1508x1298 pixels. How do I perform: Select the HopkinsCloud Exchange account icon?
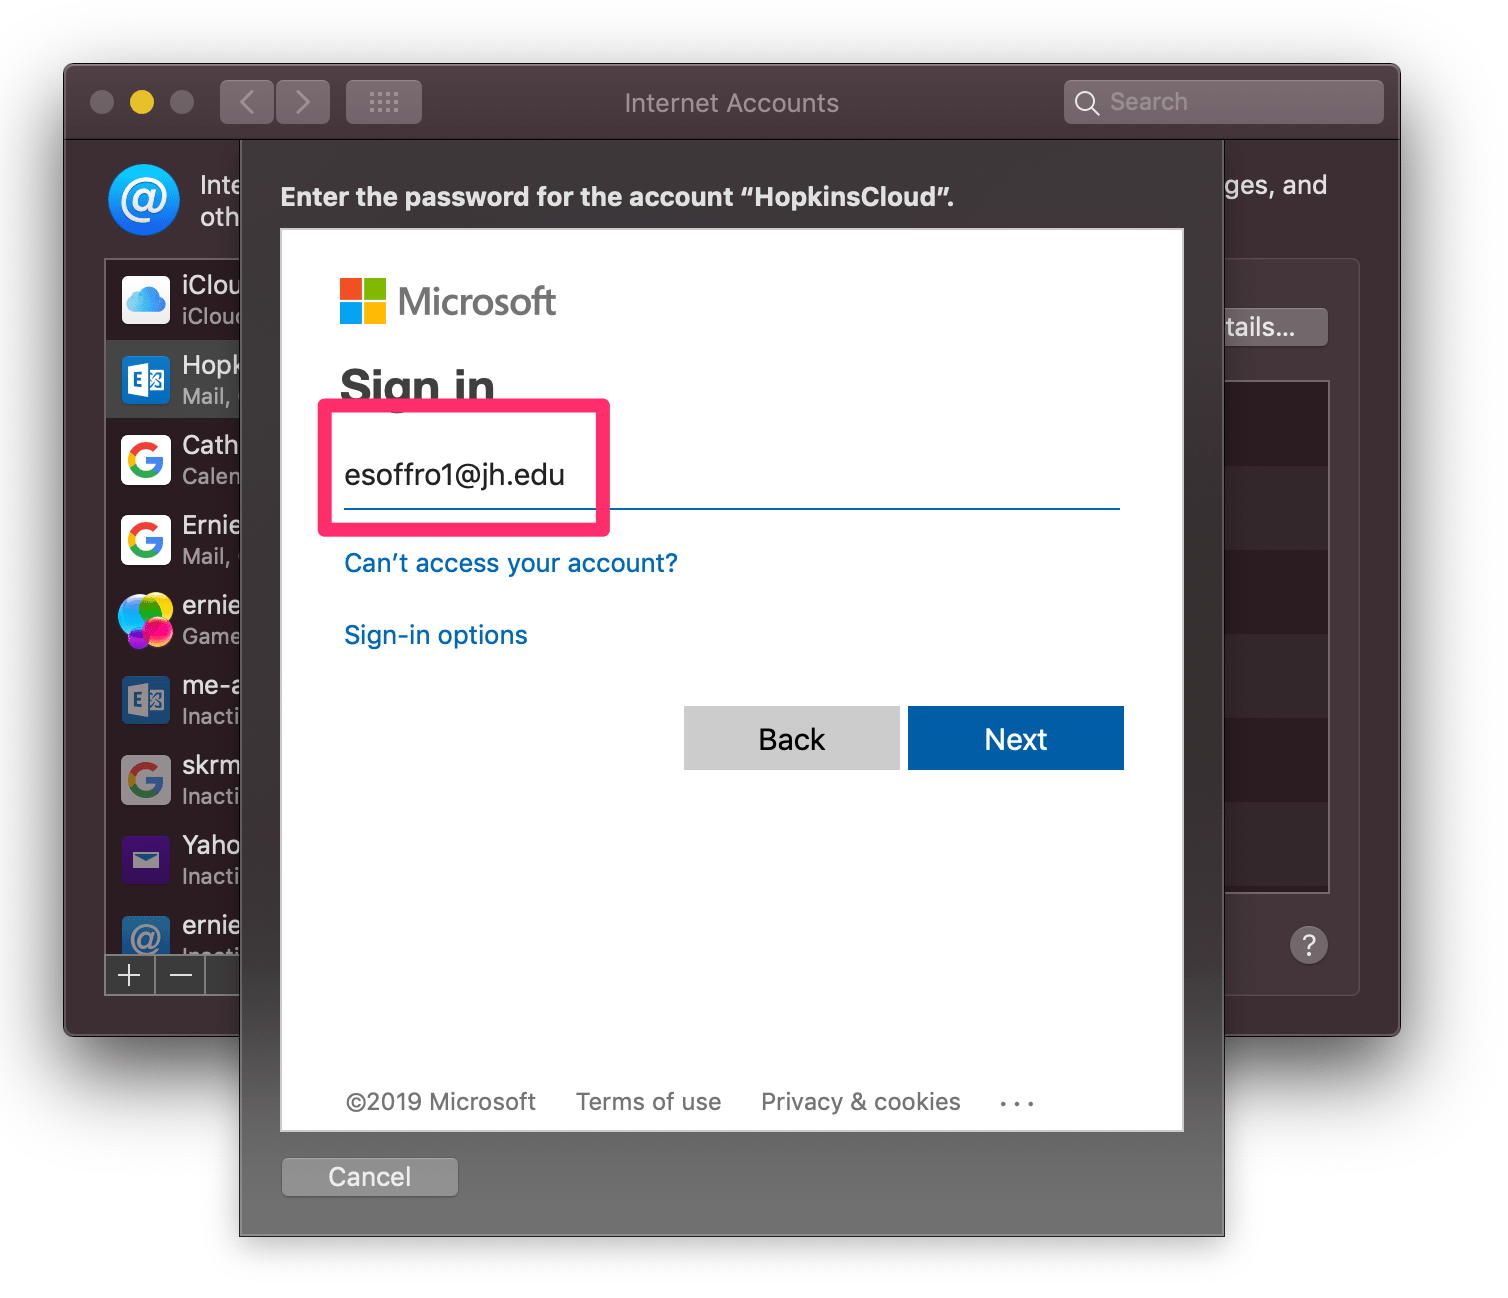[146, 380]
